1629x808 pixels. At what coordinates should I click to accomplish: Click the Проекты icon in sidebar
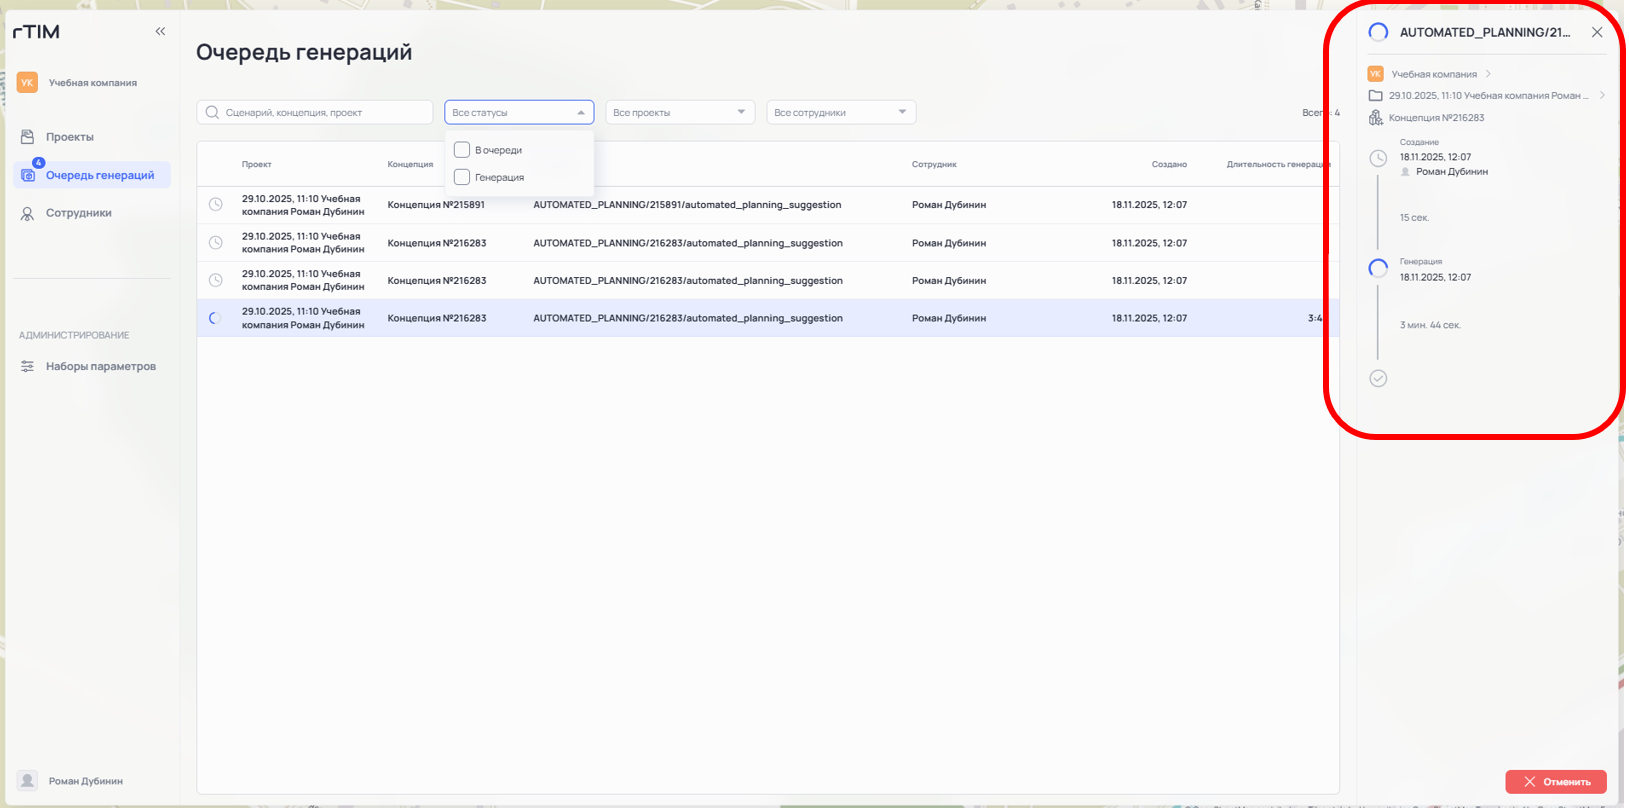28,137
